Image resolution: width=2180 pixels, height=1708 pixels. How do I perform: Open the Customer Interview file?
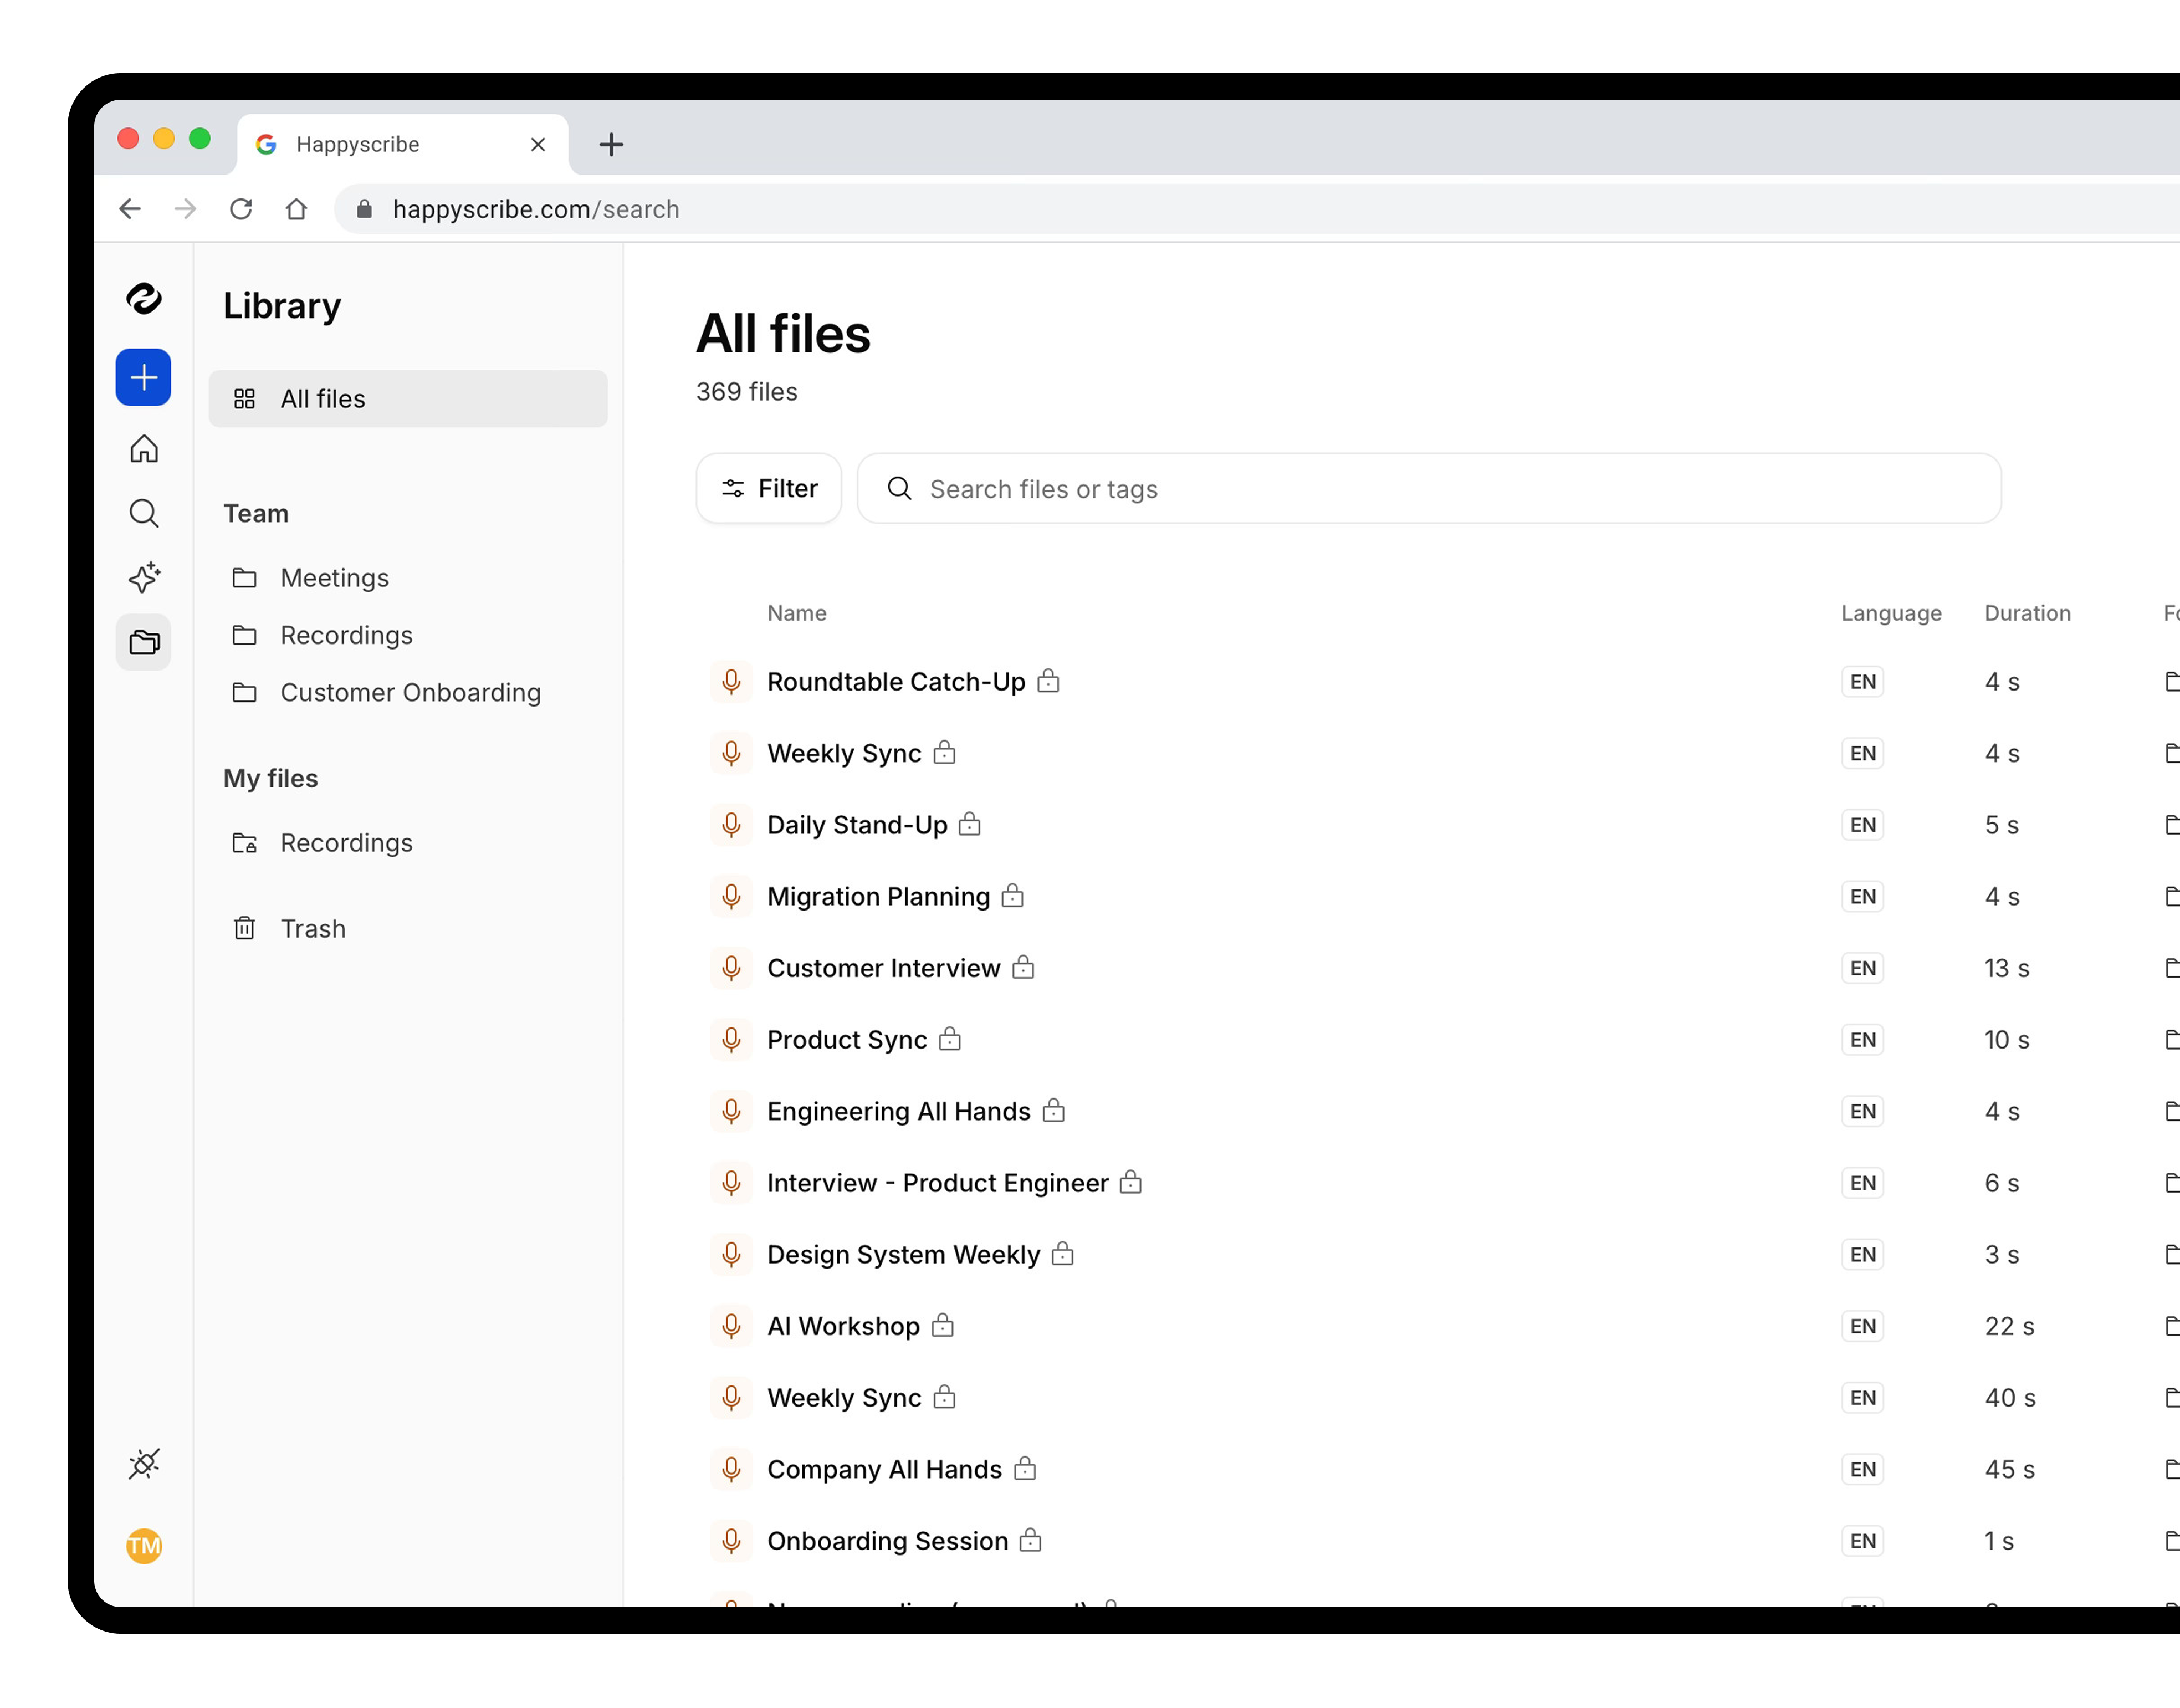(x=883, y=968)
